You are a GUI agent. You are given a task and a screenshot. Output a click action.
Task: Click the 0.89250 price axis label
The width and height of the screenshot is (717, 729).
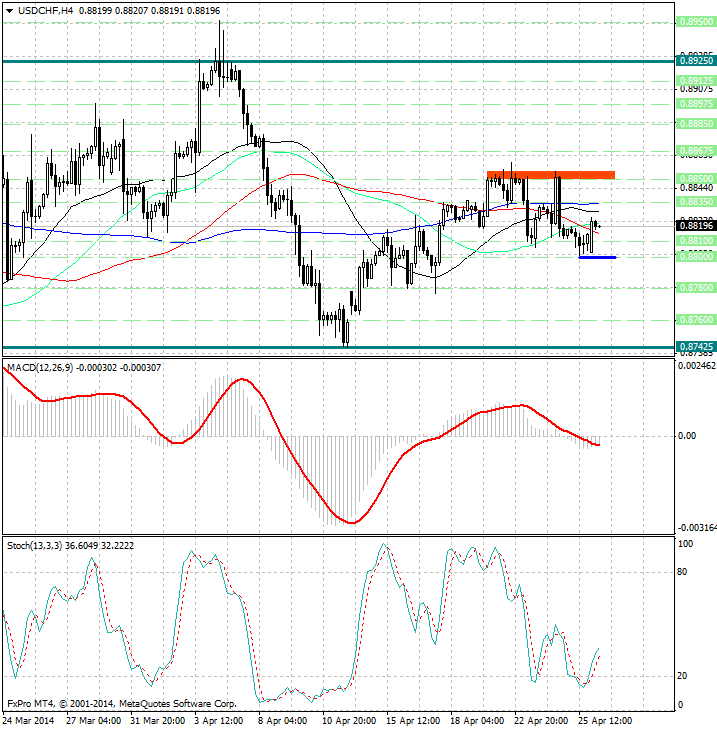694,61
